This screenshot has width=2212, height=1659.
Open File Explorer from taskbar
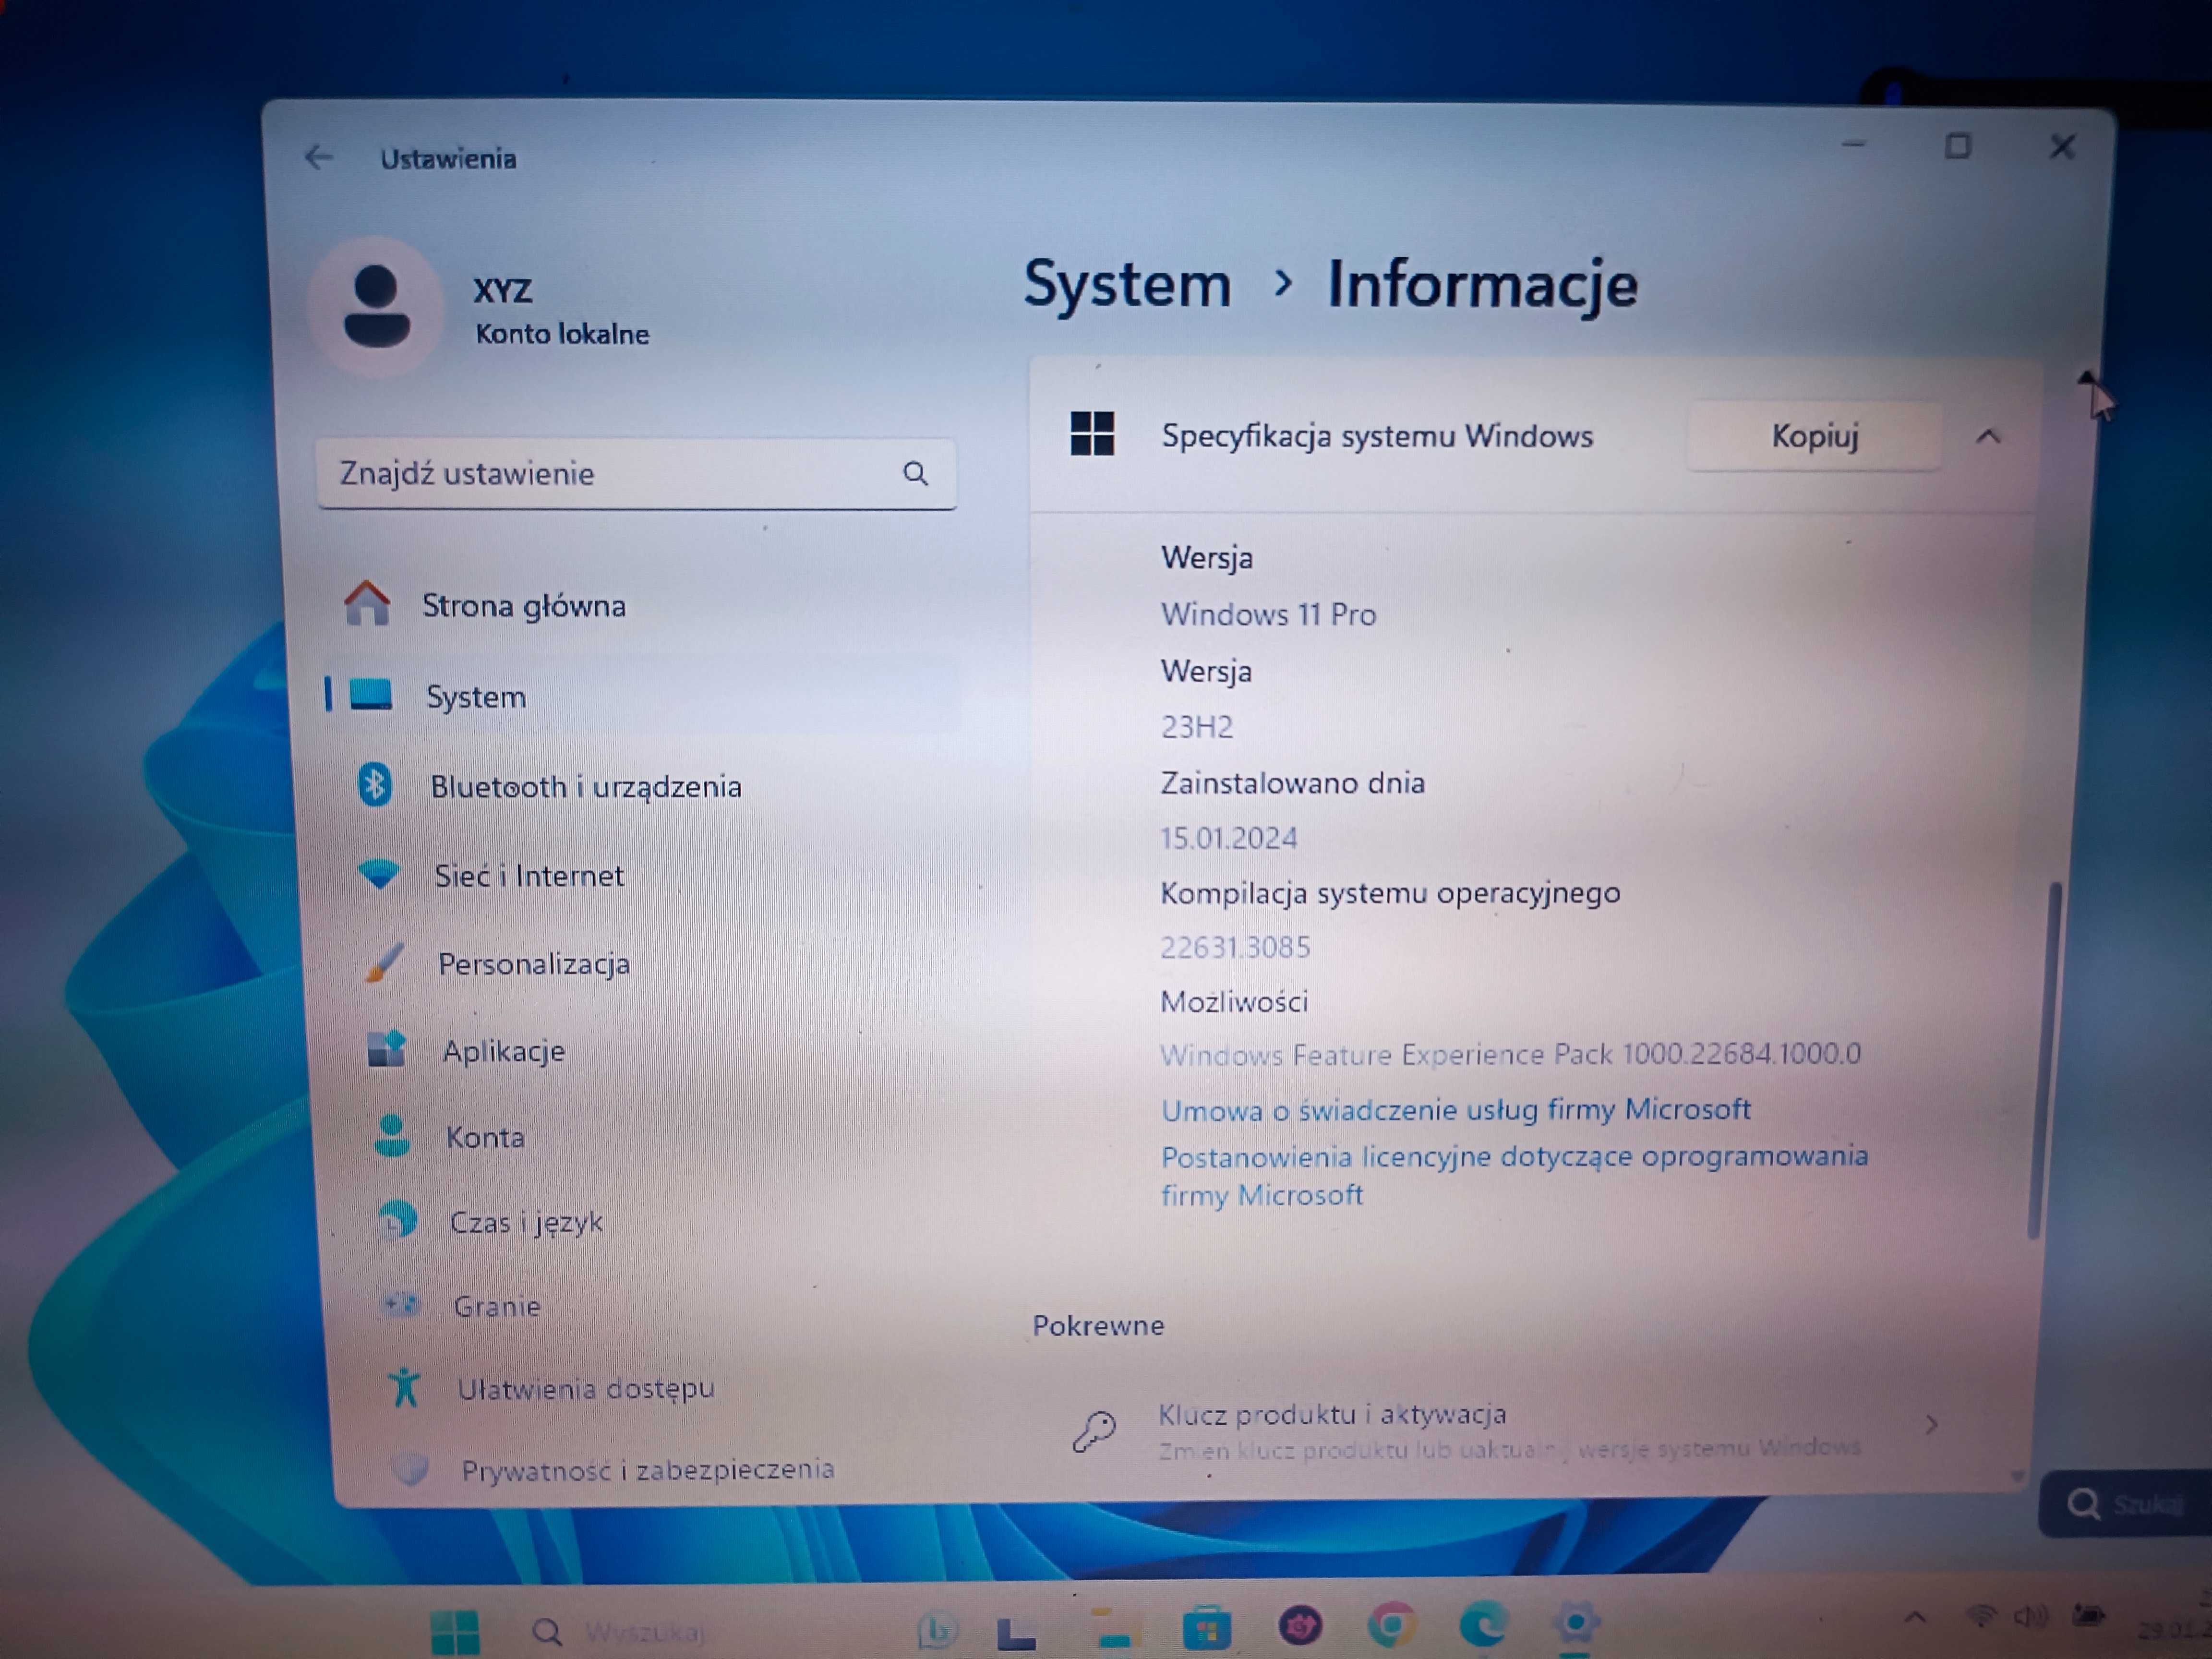(1114, 1628)
